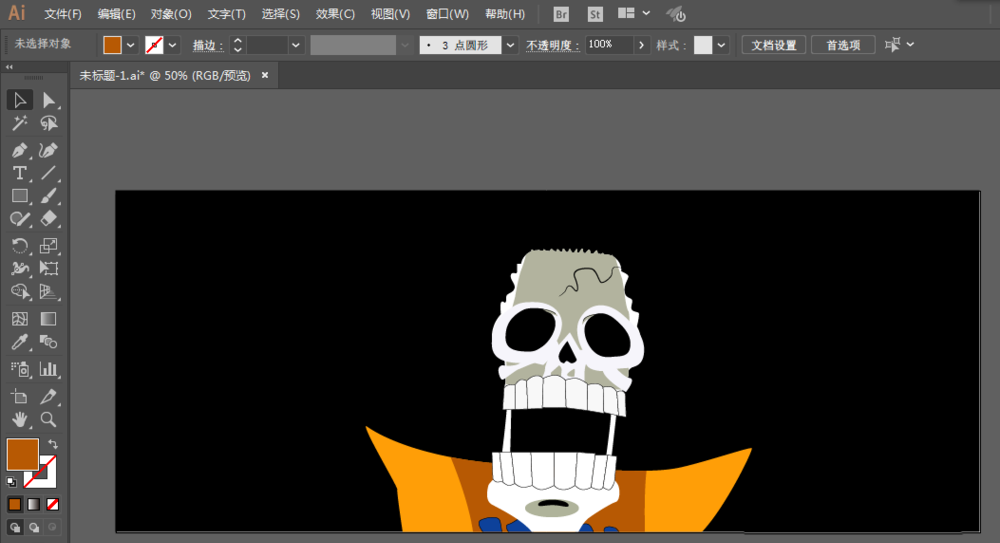The image size is (1000, 543).
Task: Expand the align options dropdown arrow
Action: (910, 45)
